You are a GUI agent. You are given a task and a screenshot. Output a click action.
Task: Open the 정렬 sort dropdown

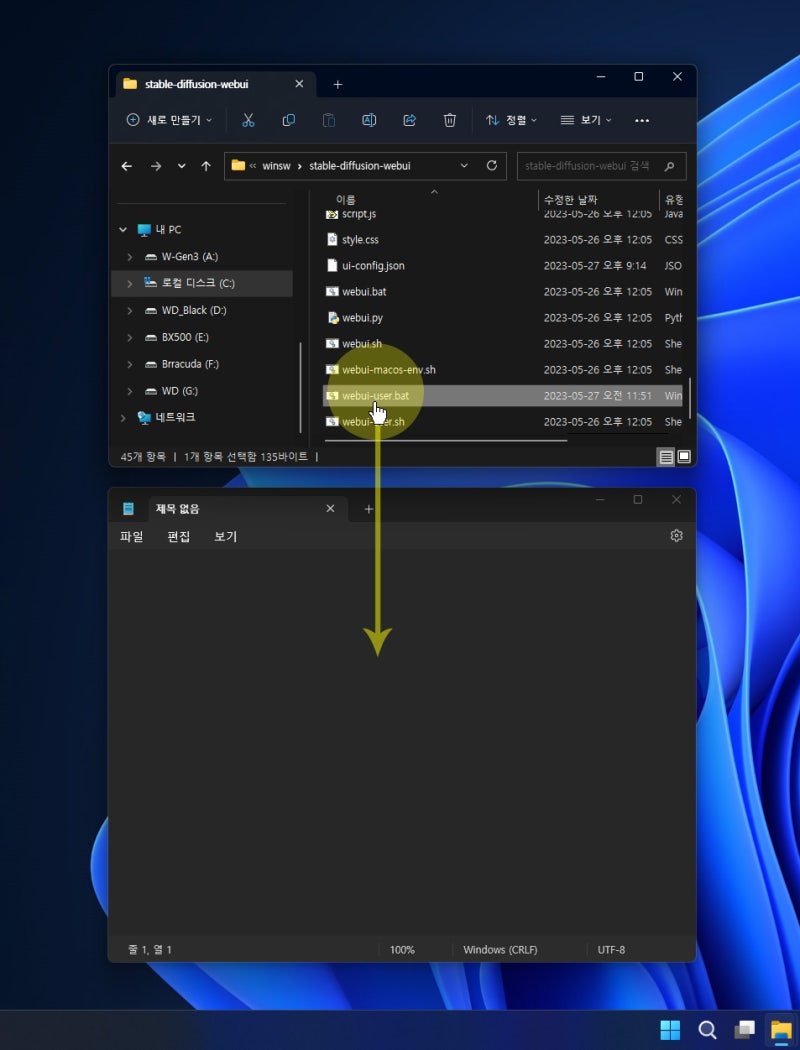(511, 120)
